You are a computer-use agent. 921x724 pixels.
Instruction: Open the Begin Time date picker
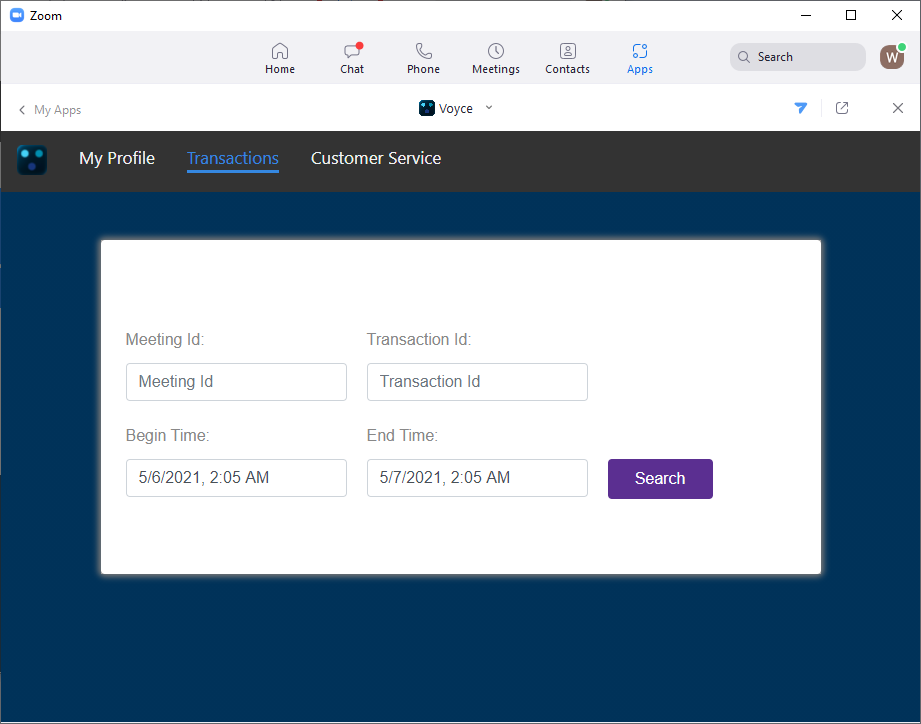pos(236,478)
